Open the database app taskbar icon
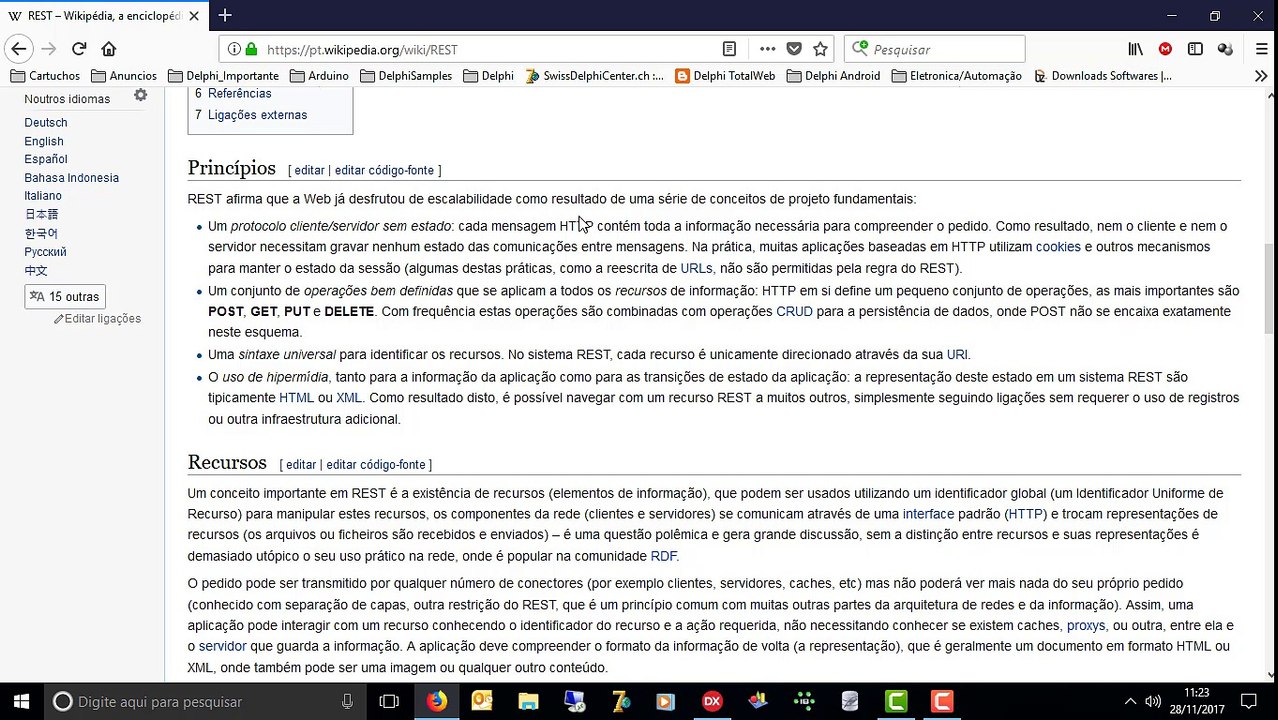Screen dimensions: 1278x720 coord(850,702)
